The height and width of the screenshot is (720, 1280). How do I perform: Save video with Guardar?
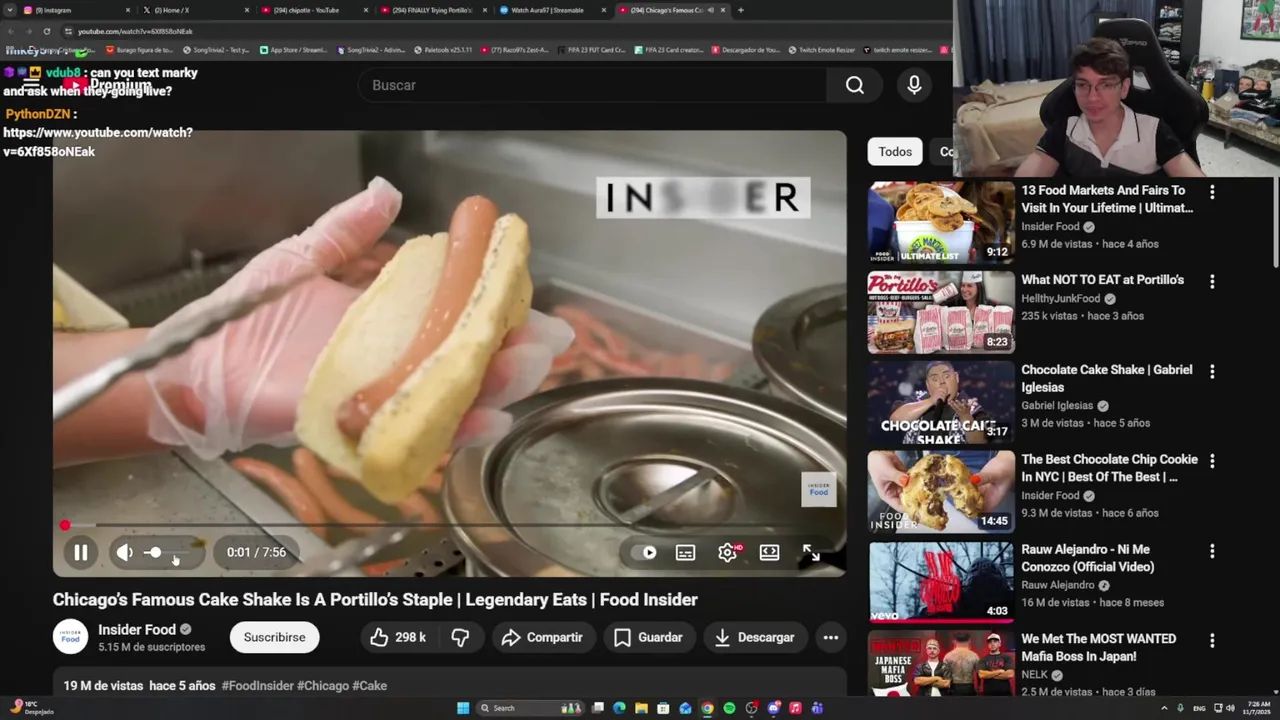(x=648, y=637)
